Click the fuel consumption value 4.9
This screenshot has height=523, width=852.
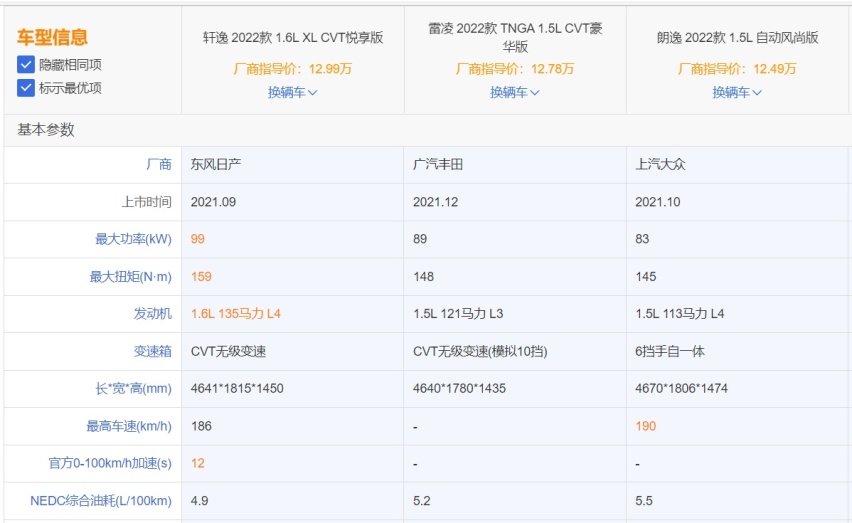pyautogui.click(x=199, y=501)
